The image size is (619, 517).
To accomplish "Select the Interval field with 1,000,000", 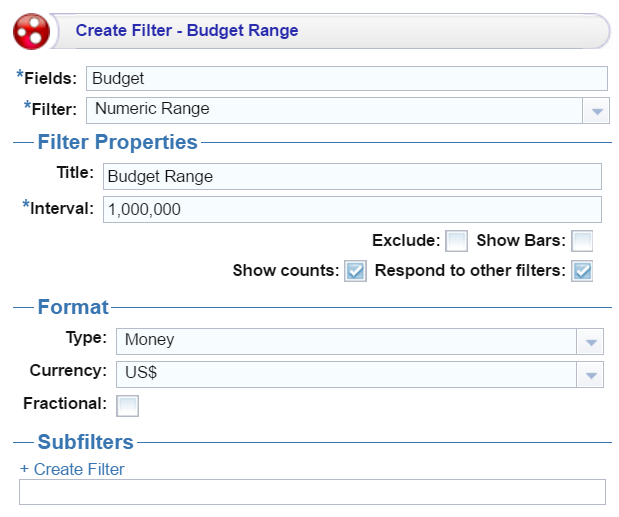I will [x=352, y=209].
